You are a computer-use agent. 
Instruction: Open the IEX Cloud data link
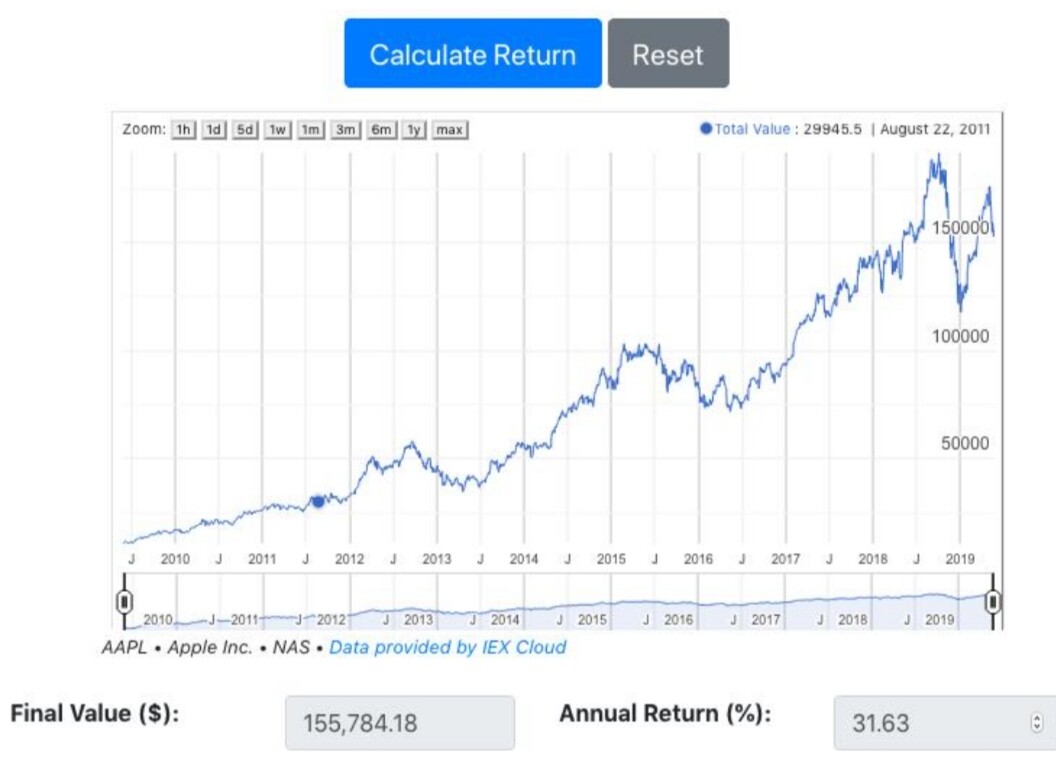coord(447,647)
